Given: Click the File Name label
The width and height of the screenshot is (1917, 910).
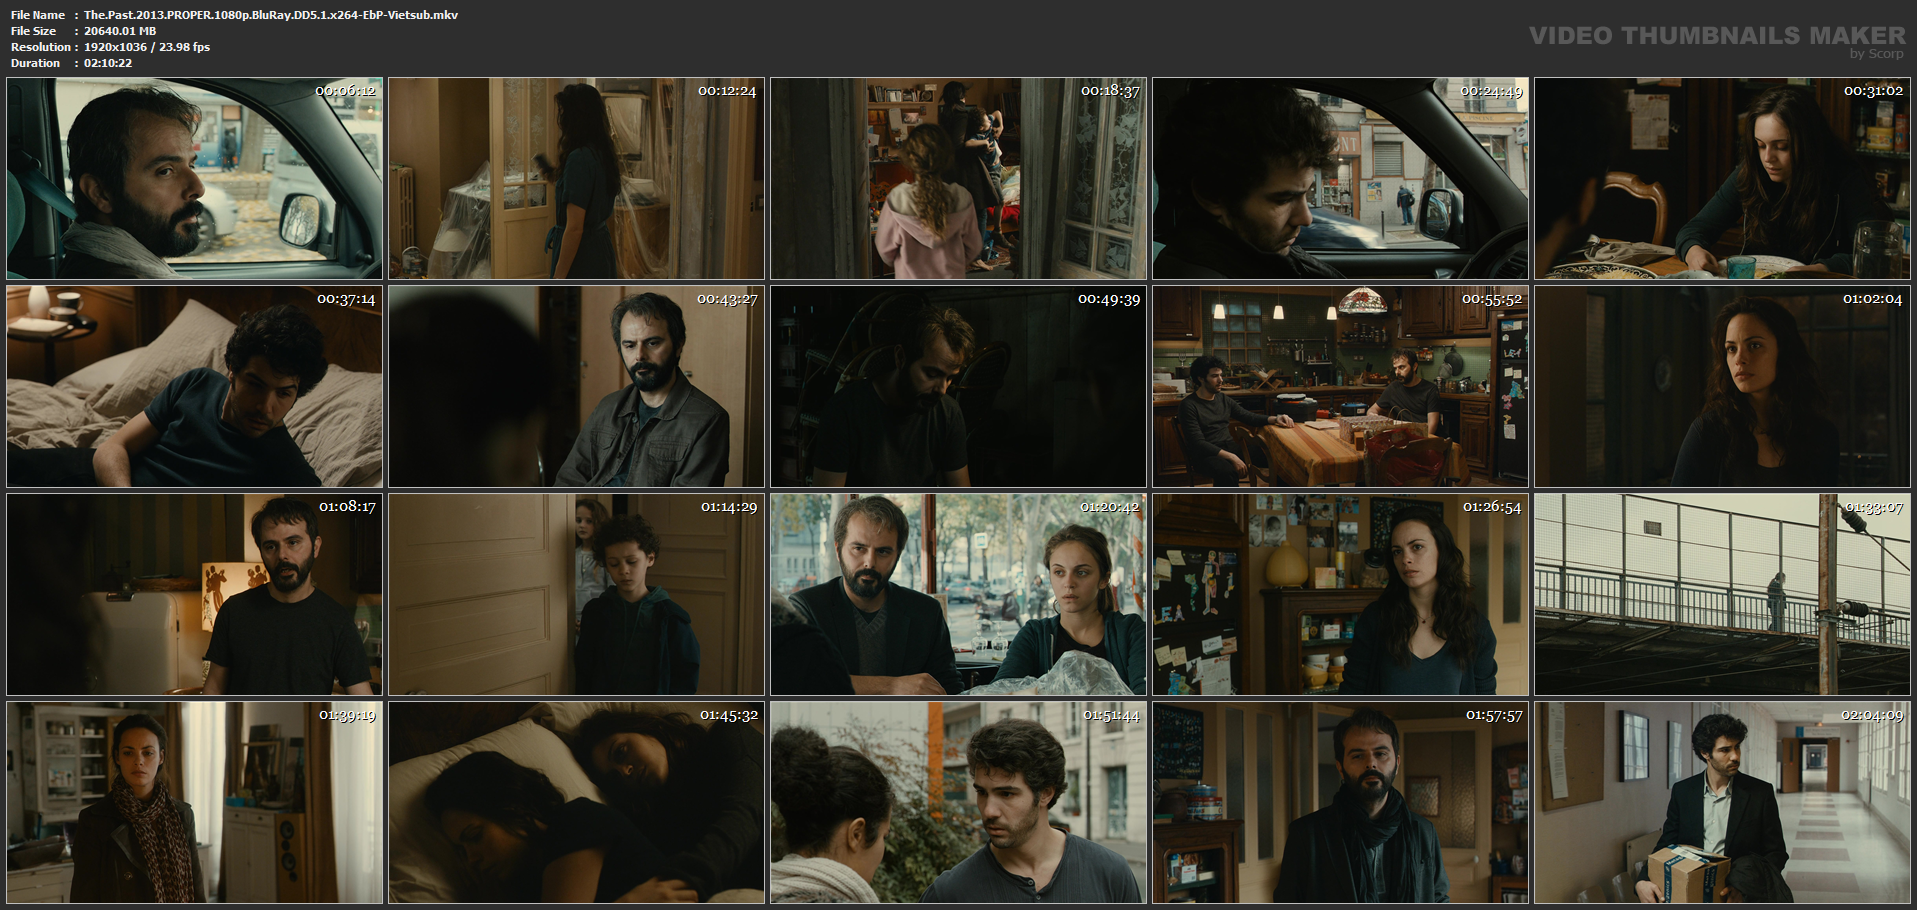Looking at the screenshot, I should pos(38,15).
